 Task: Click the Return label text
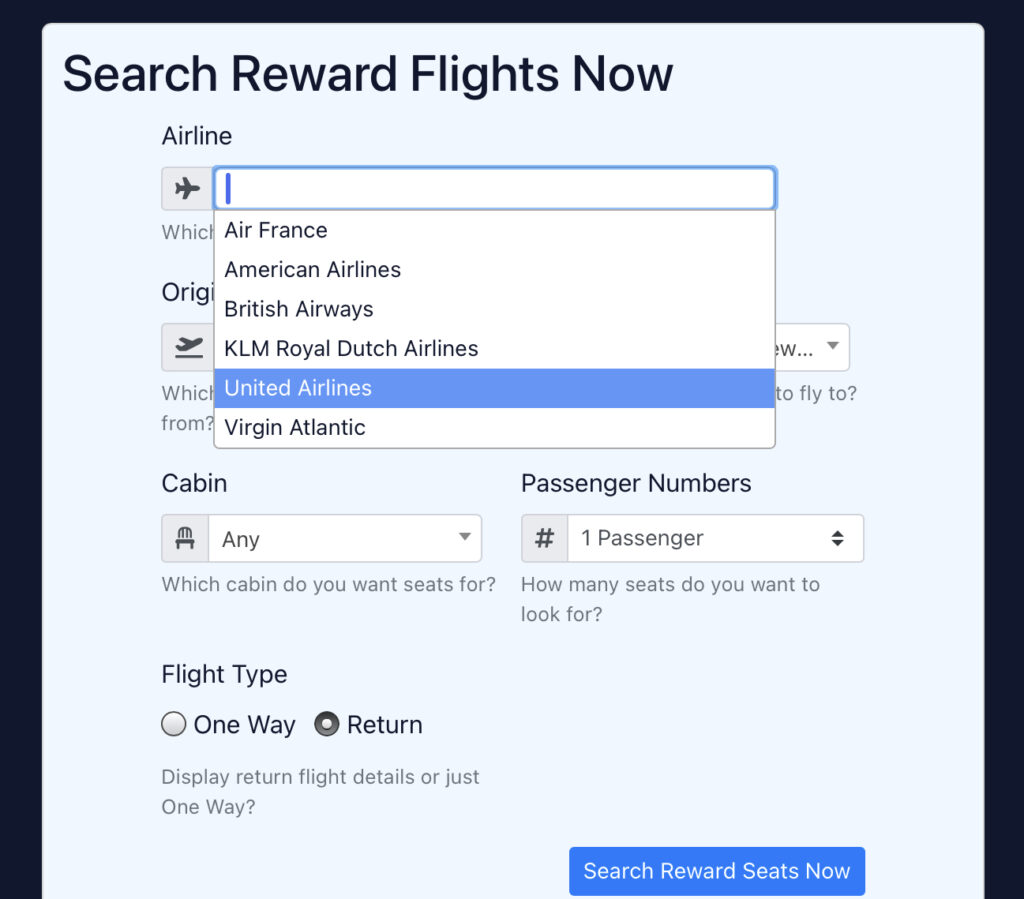(385, 725)
